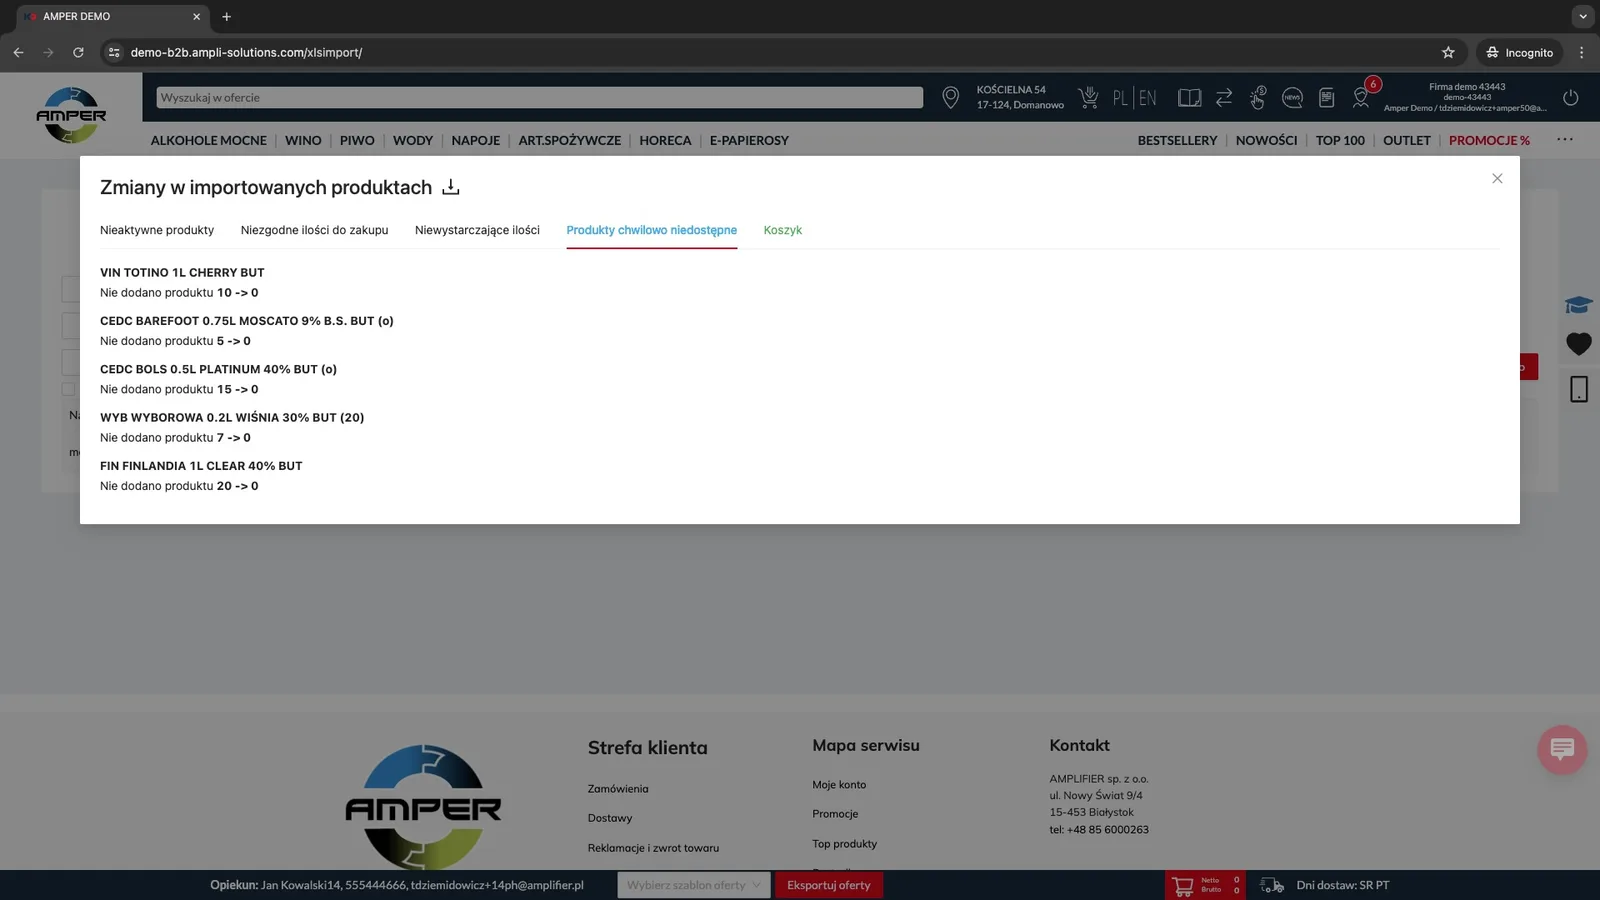Click the exchange arrows icon
Screen dimensions: 1600x900
1224,97
